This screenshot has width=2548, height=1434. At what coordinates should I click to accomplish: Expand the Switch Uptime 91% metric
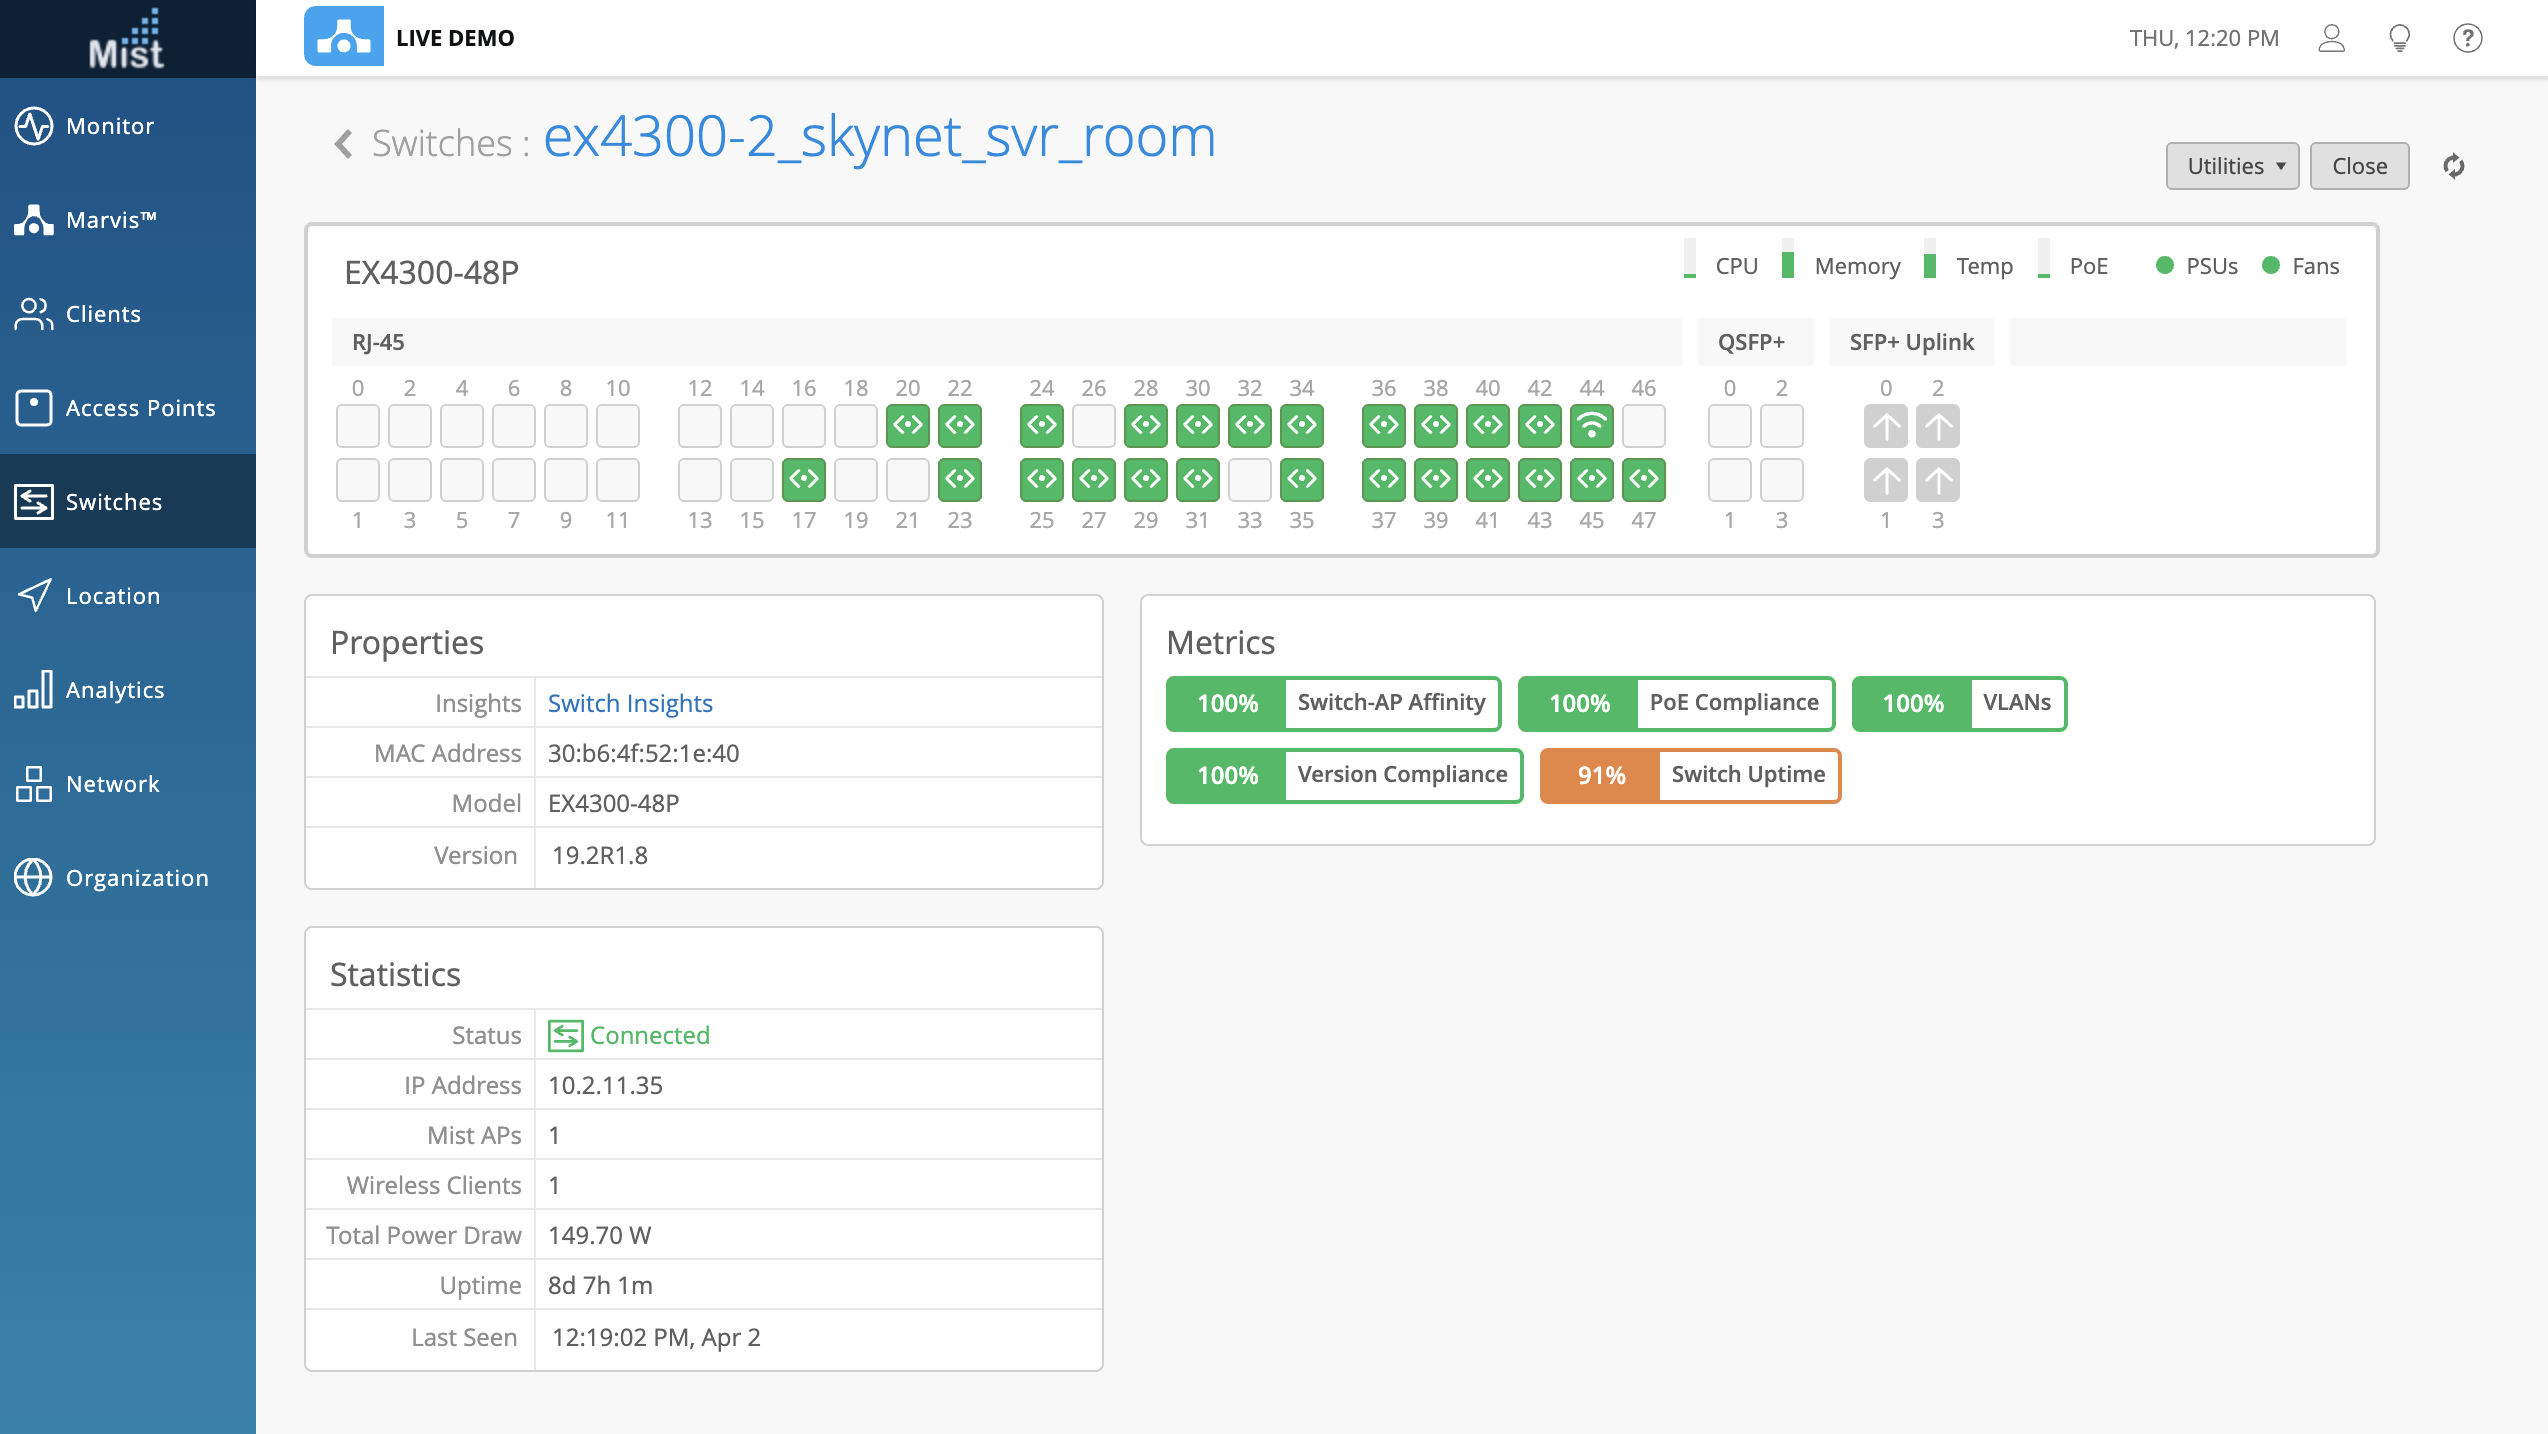pyautogui.click(x=1690, y=775)
